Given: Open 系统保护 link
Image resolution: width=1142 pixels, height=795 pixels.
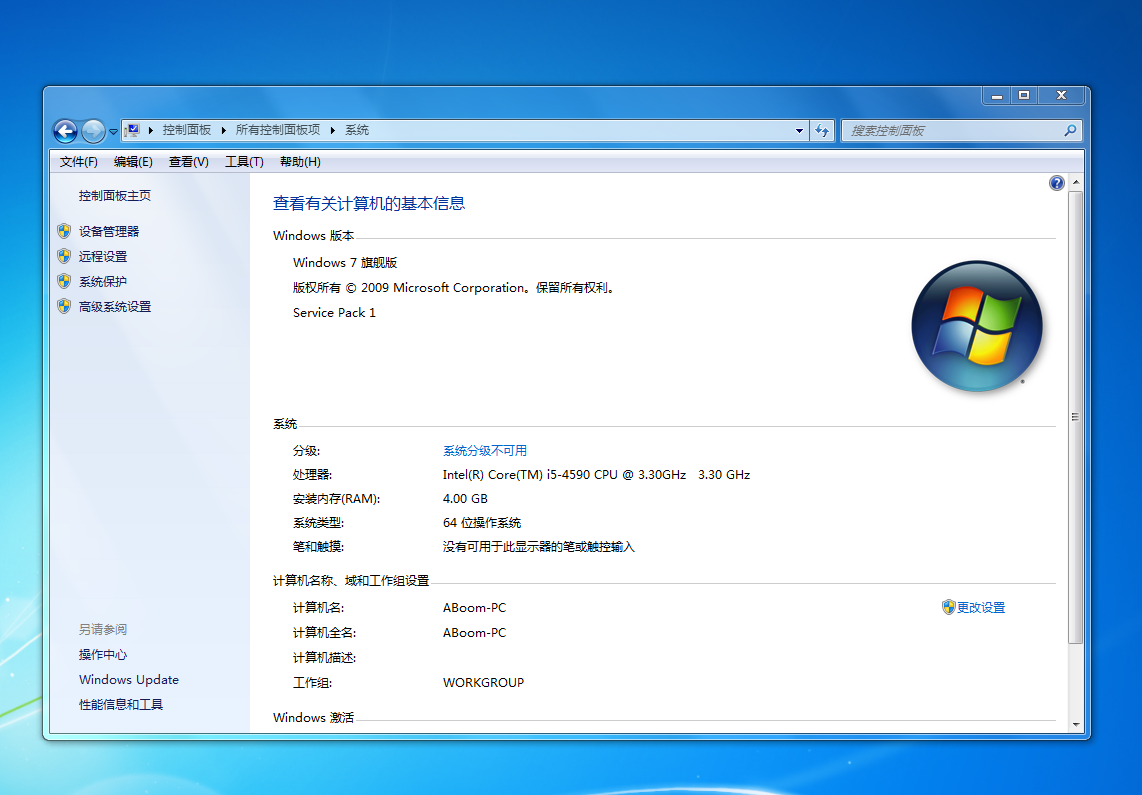Looking at the screenshot, I should [103, 282].
